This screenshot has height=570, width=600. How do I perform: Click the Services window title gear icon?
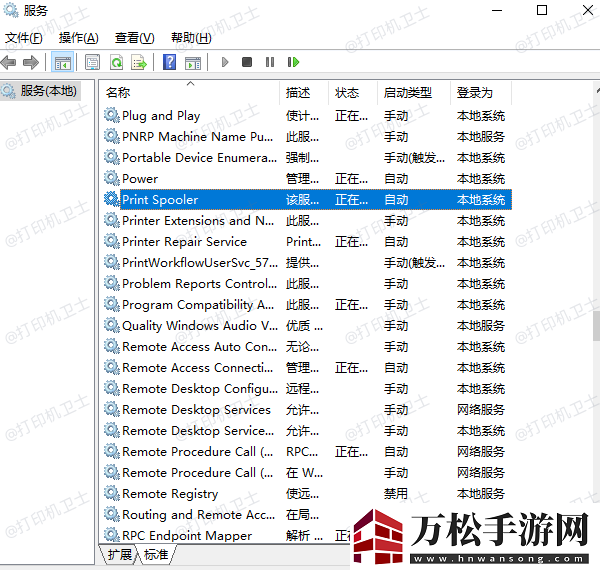(11, 10)
